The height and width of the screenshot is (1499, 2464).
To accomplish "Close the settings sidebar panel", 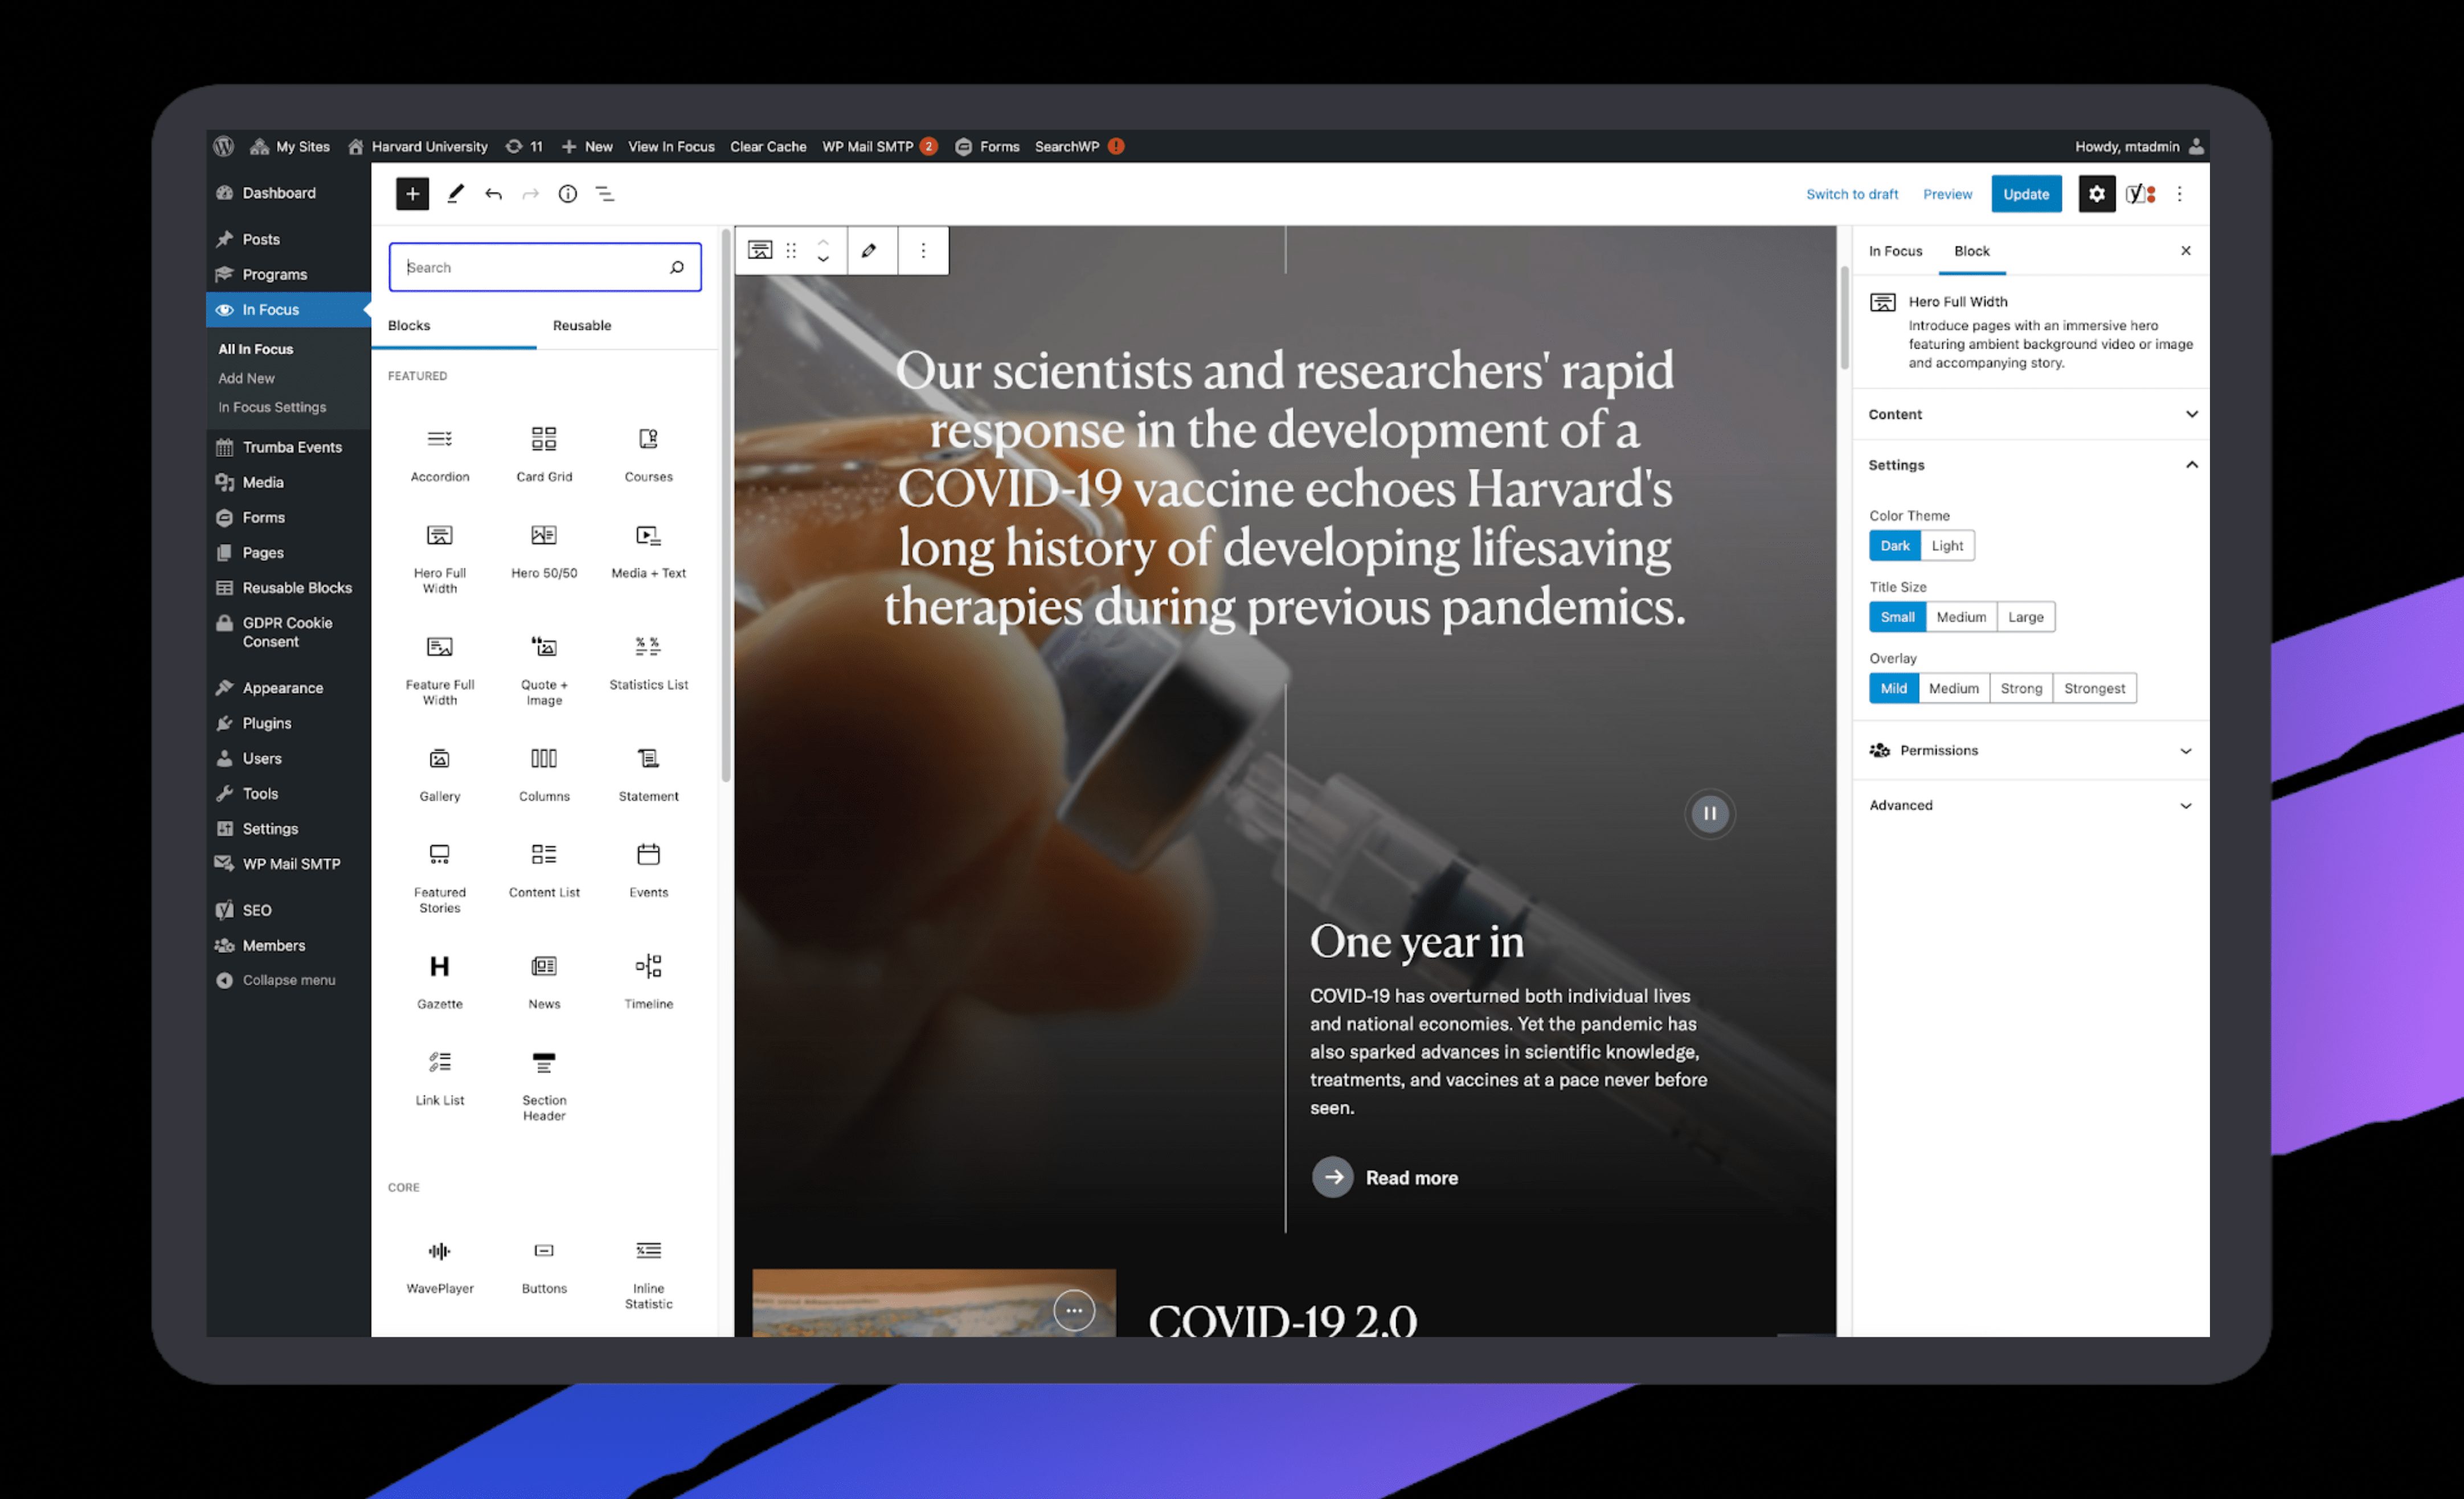I will click(x=2185, y=251).
